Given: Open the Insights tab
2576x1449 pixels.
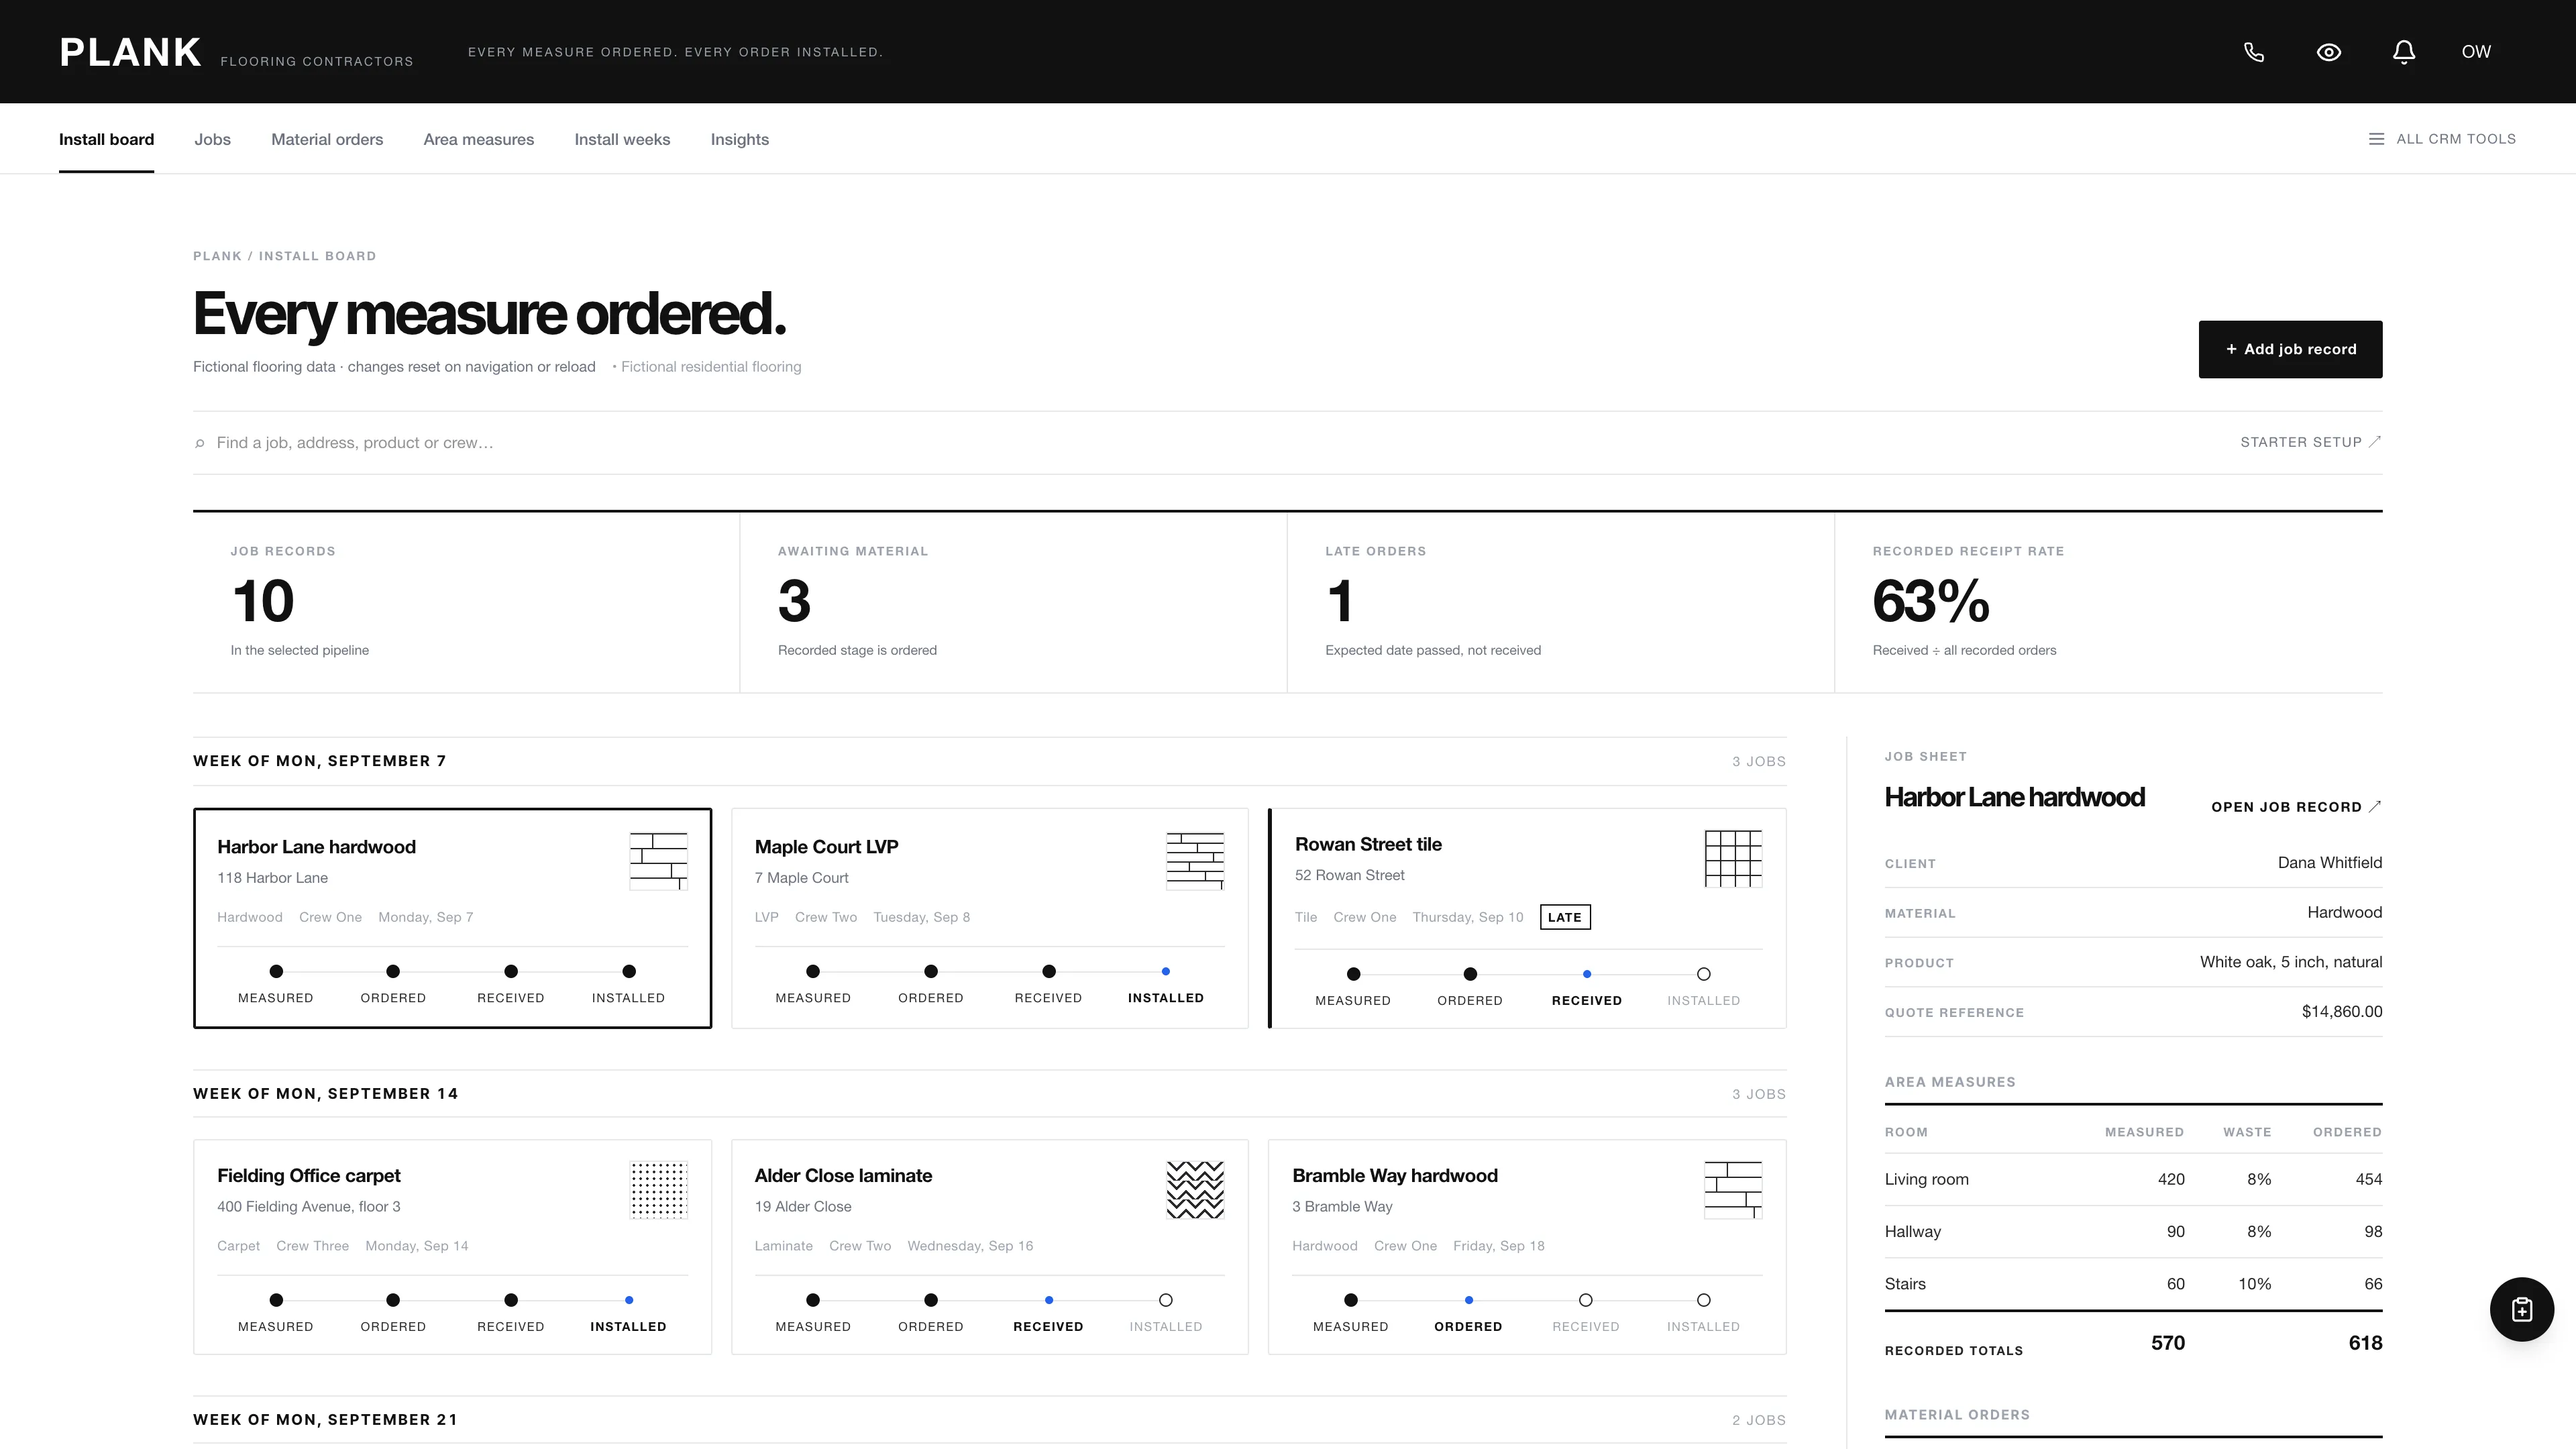Looking at the screenshot, I should [x=739, y=139].
